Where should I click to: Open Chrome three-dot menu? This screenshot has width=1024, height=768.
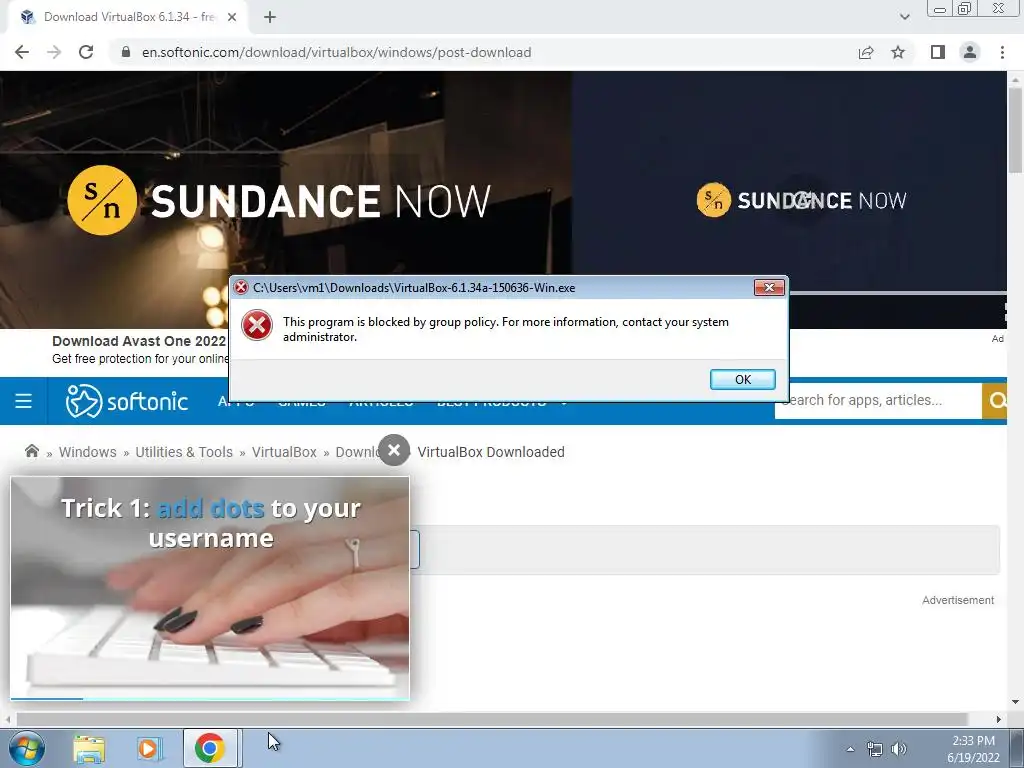pos(1002,52)
